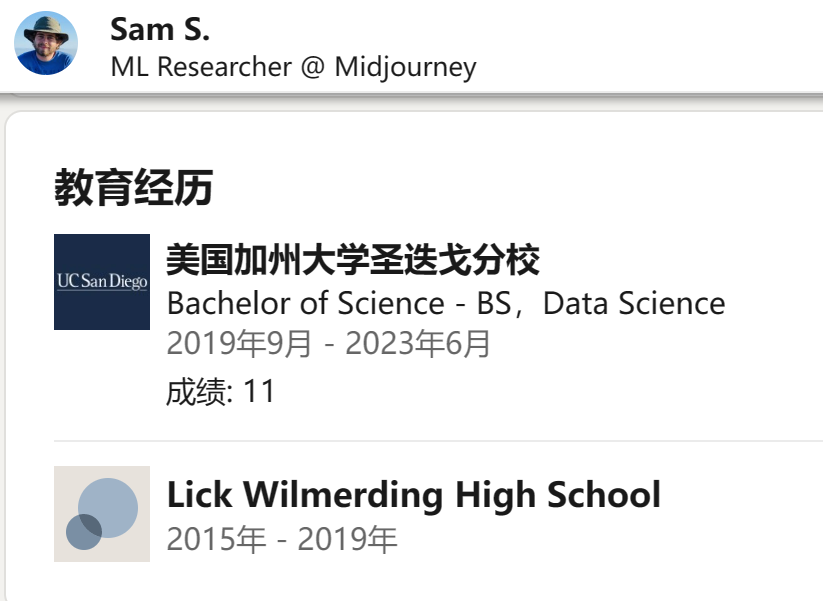The width and height of the screenshot is (823, 601).
Task: Click the small dark circle in placeholder logo
Action: [x=84, y=532]
